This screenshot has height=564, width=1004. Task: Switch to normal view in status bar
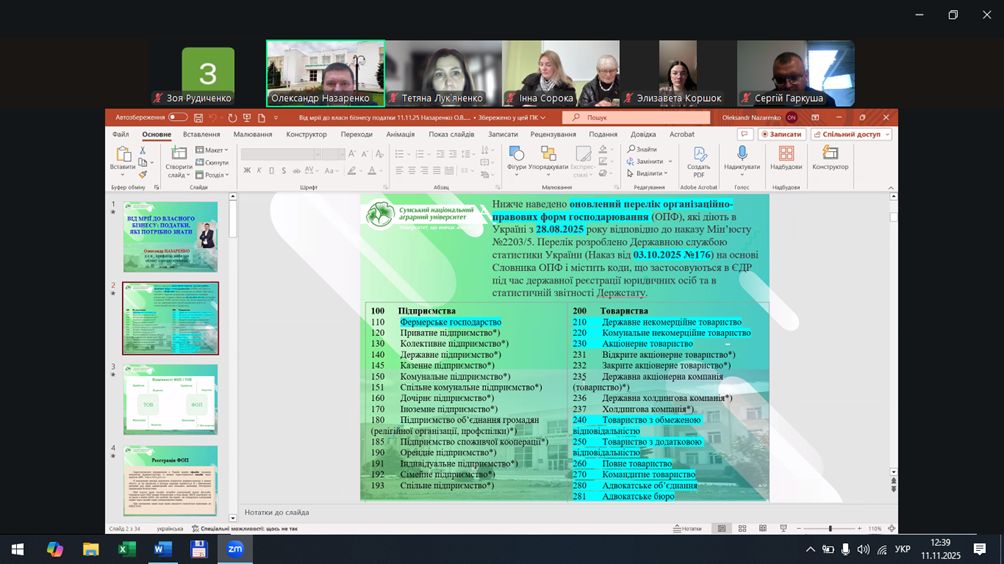coord(720,528)
